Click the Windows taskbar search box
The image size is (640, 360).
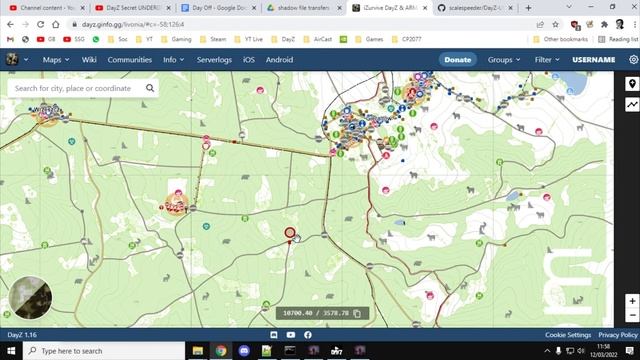point(104,351)
